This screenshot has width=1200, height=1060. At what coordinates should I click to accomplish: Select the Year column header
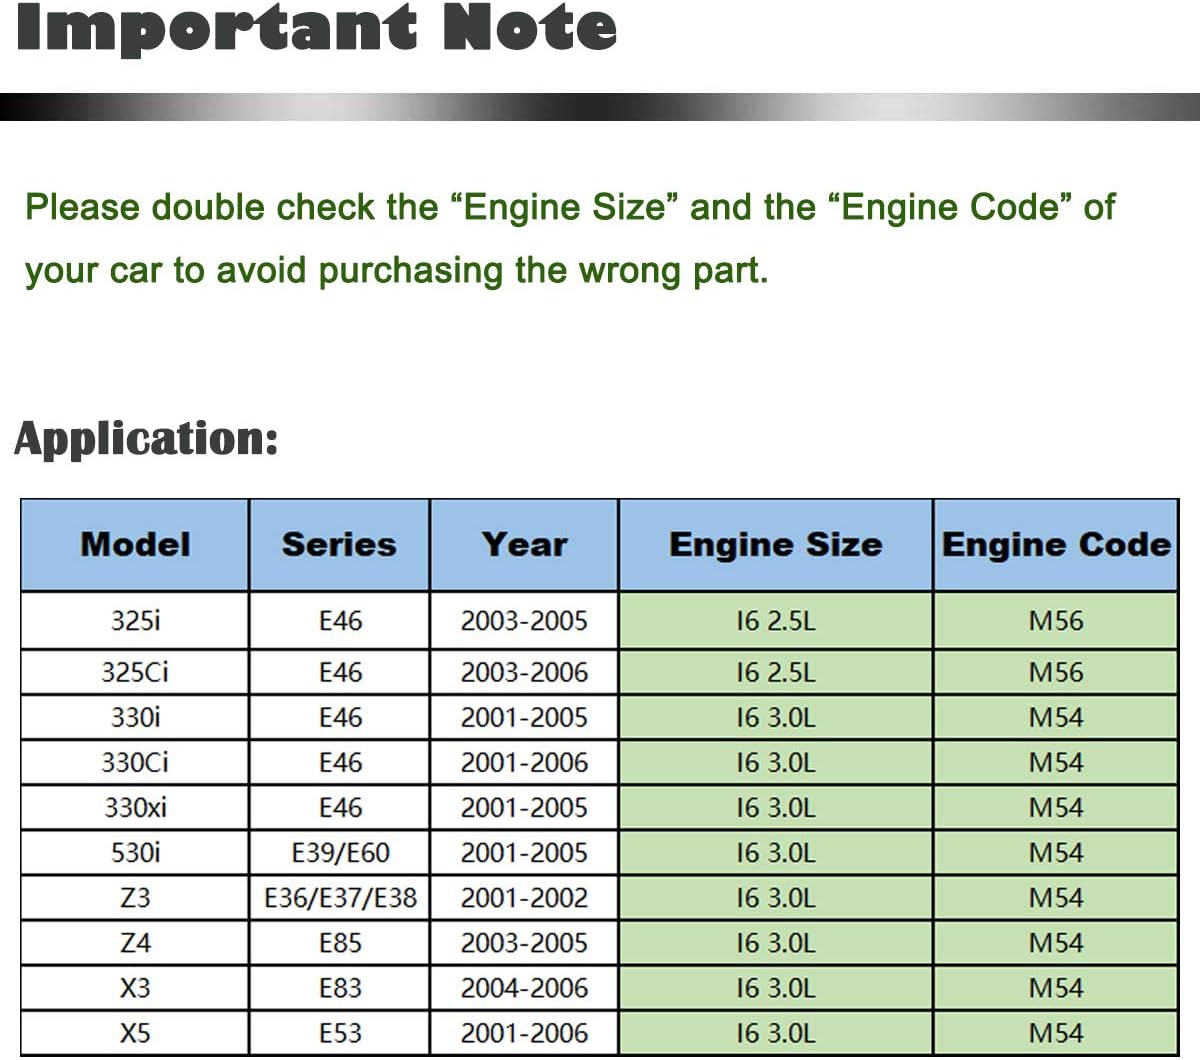[524, 545]
